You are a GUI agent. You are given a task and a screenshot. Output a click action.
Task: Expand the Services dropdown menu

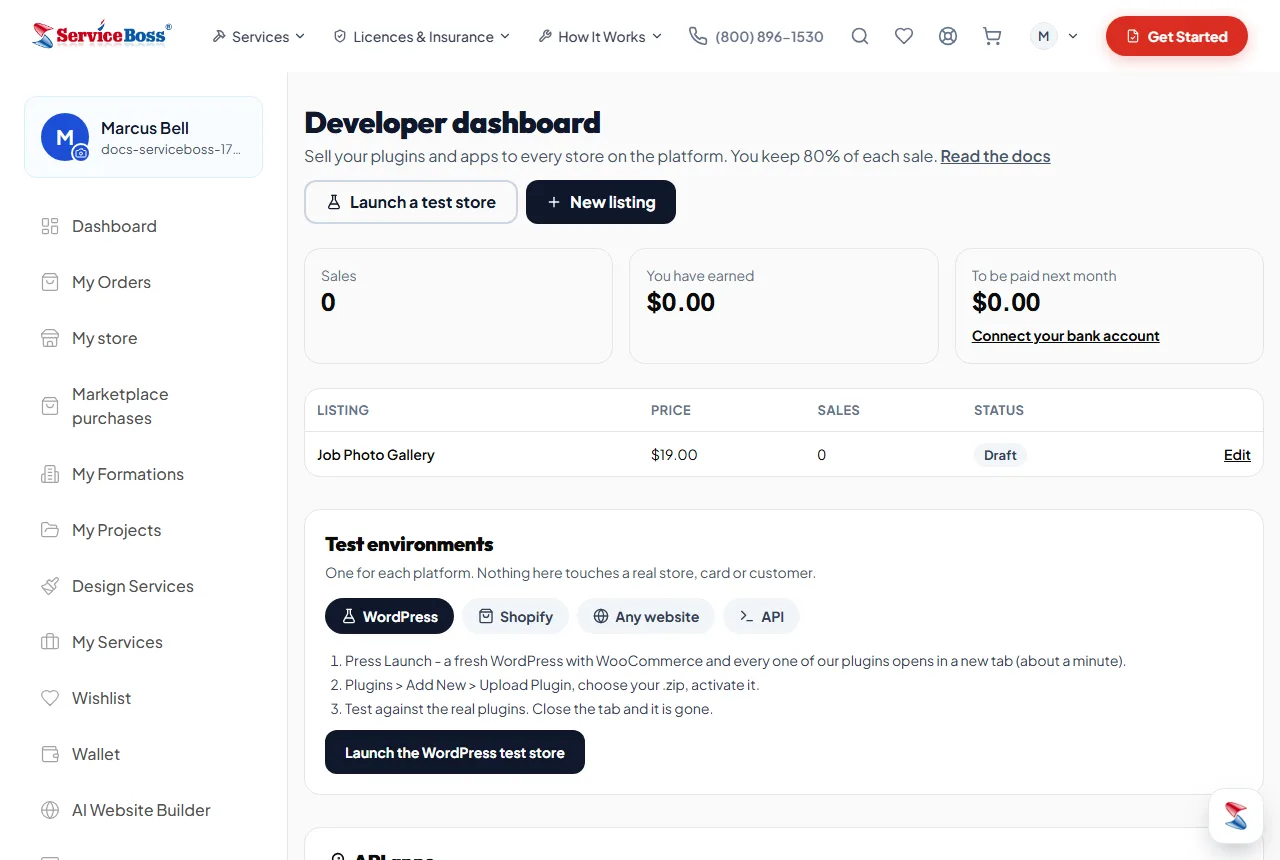259,36
